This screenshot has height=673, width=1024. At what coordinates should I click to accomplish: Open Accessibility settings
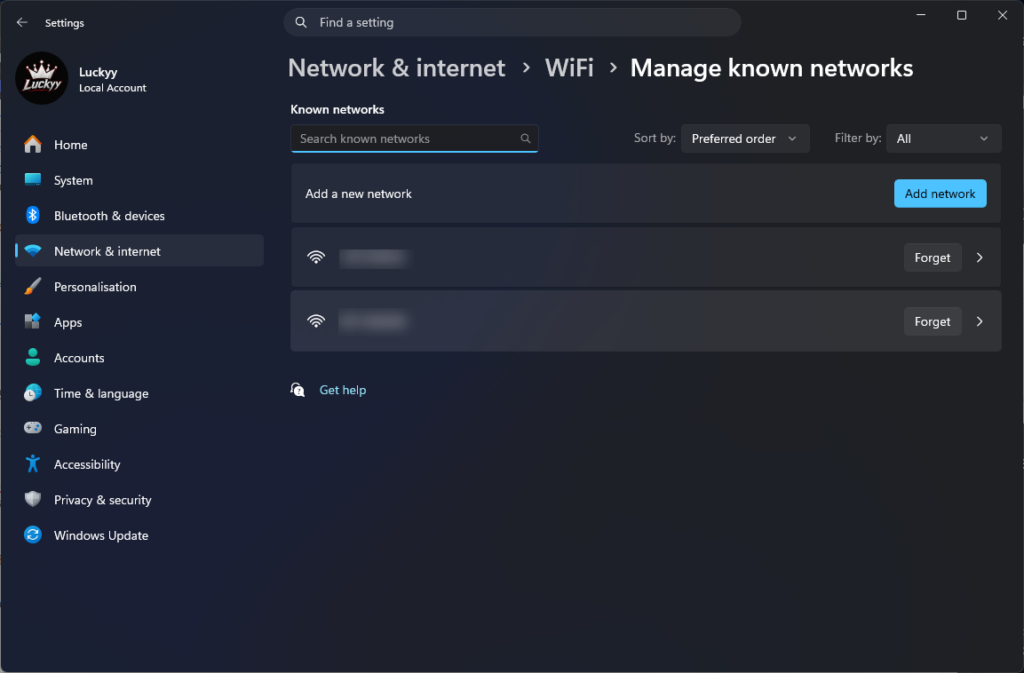(139, 464)
